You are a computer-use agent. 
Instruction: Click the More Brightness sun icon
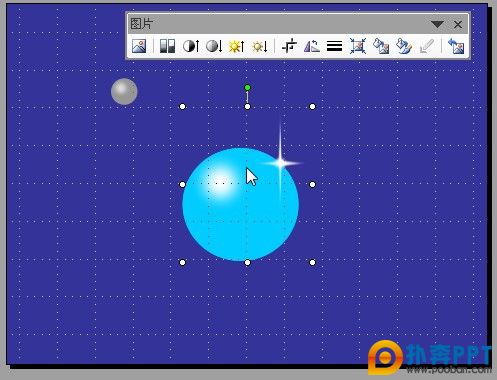(x=236, y=46)
